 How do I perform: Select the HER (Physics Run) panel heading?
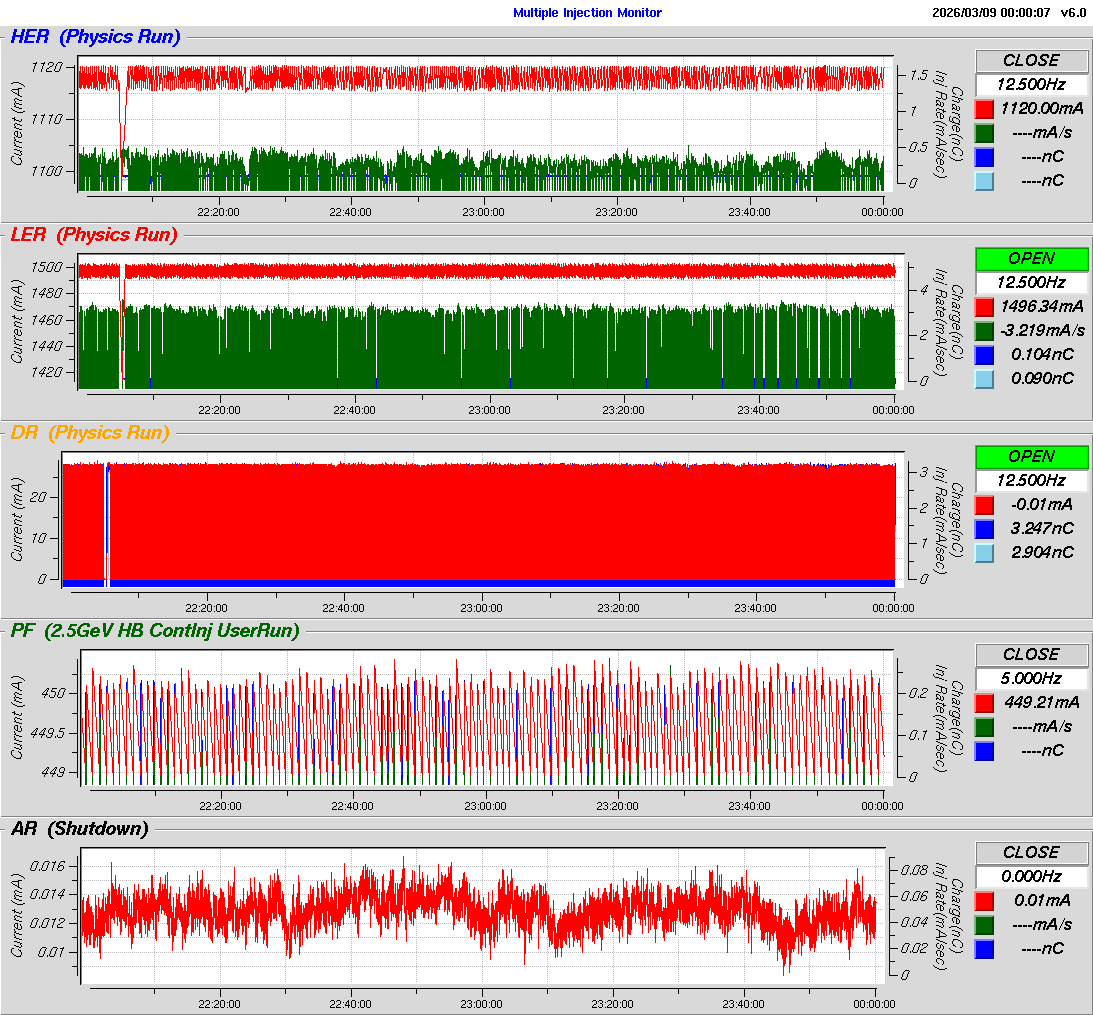(x=95, y=38)
